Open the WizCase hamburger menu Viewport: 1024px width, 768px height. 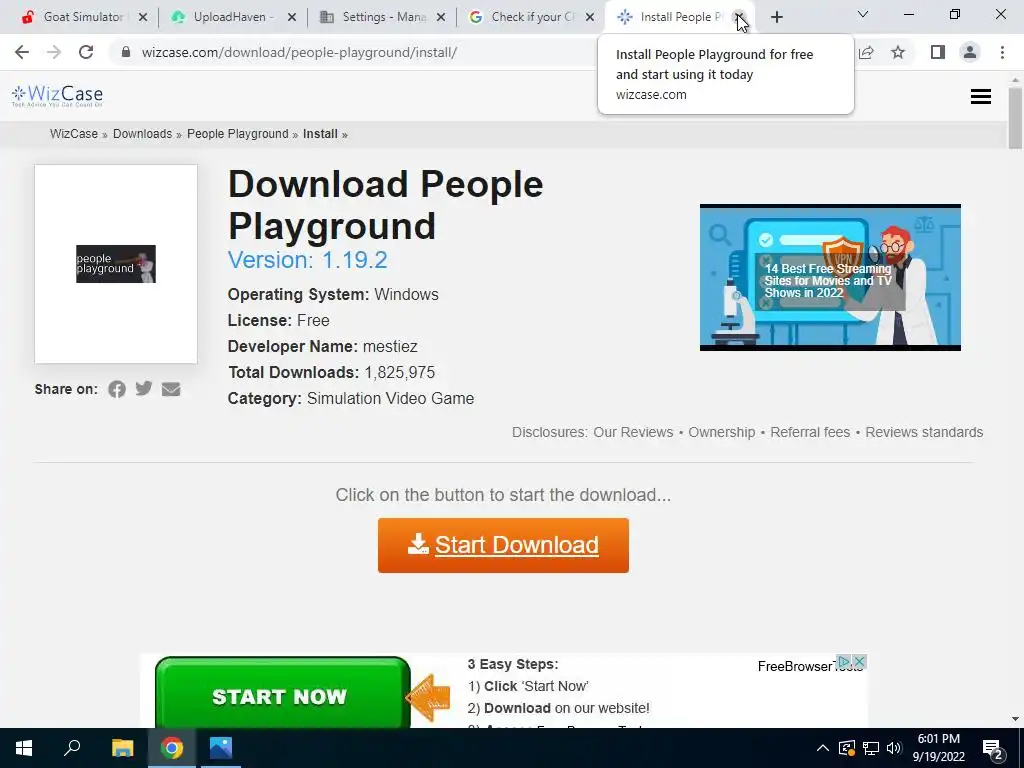[x=980, y=97]
